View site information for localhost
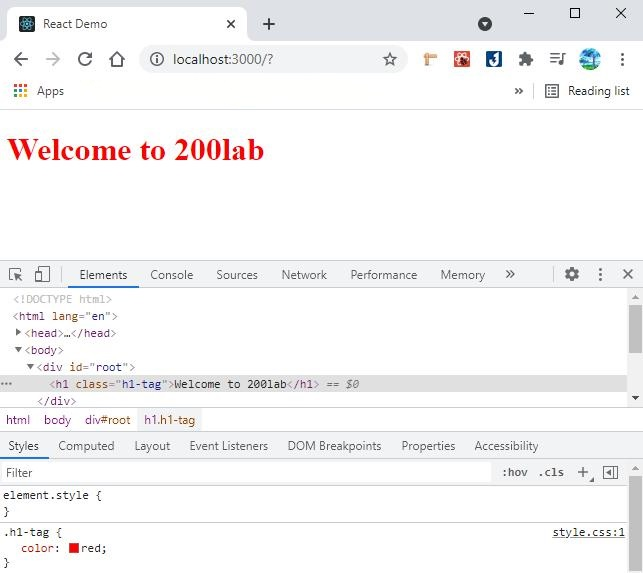Screen dimensions: 643x573 pyautogui.click(x=157, y=59)
